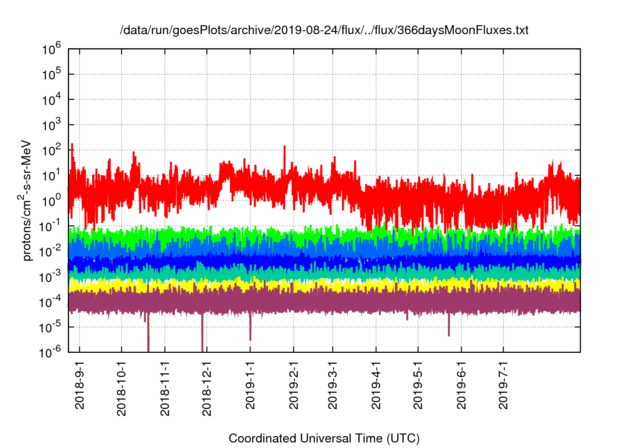Viewport: 640px width, 448px height.
Task: Click the file path title above the plot
Action: point(323,31)
